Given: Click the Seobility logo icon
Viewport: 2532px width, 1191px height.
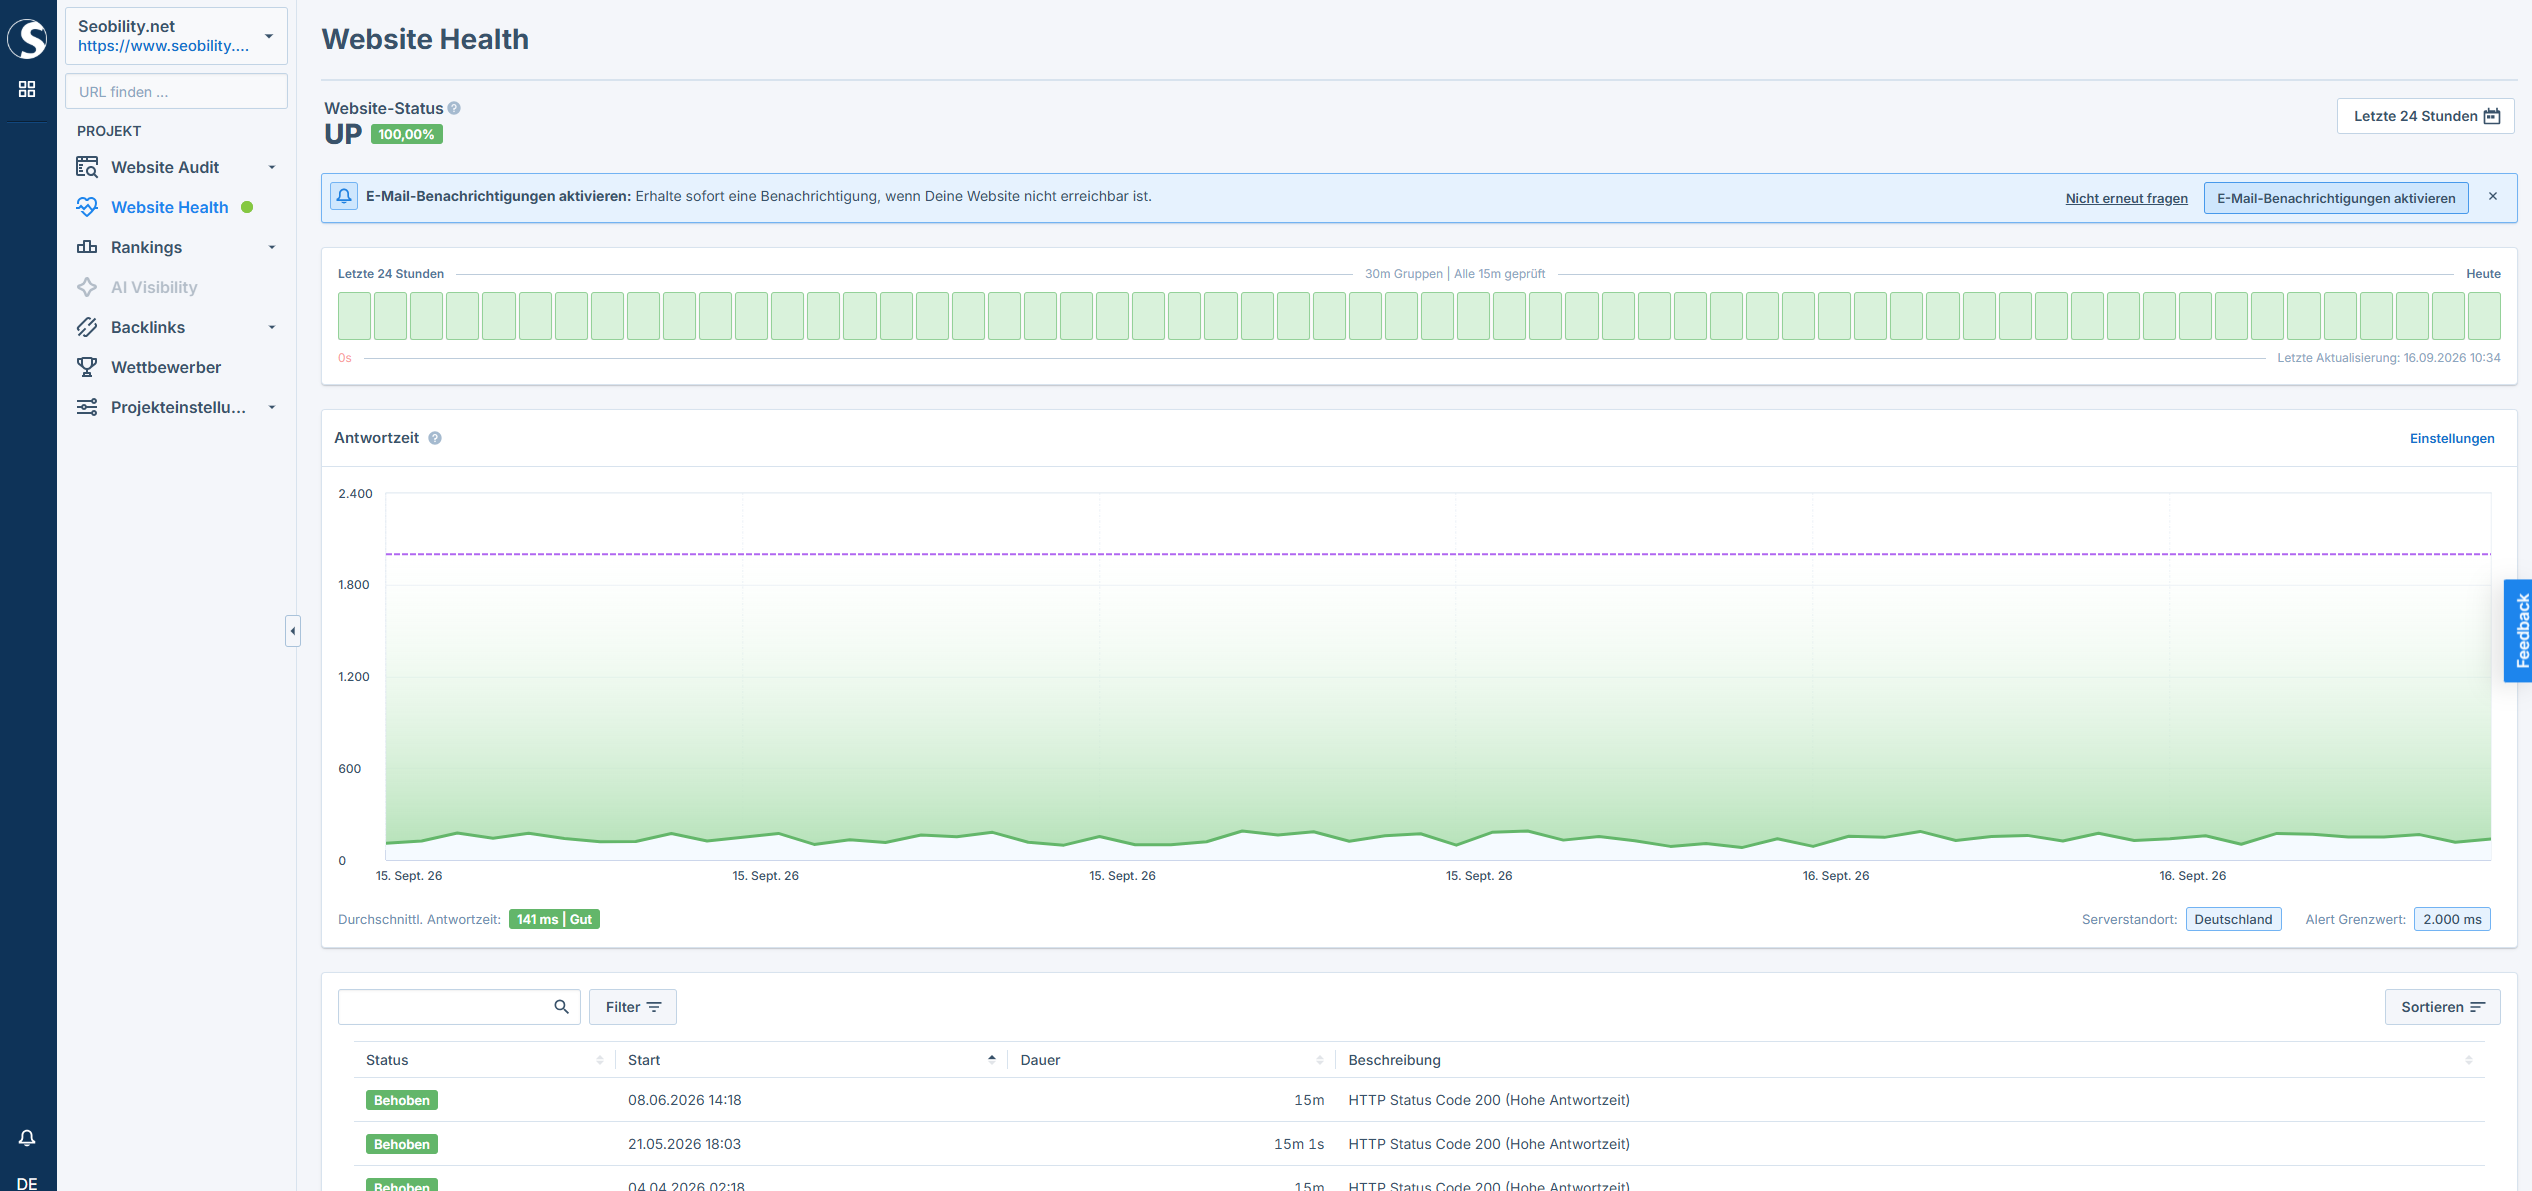Looking at the screenshot, I should coord(27,38).
